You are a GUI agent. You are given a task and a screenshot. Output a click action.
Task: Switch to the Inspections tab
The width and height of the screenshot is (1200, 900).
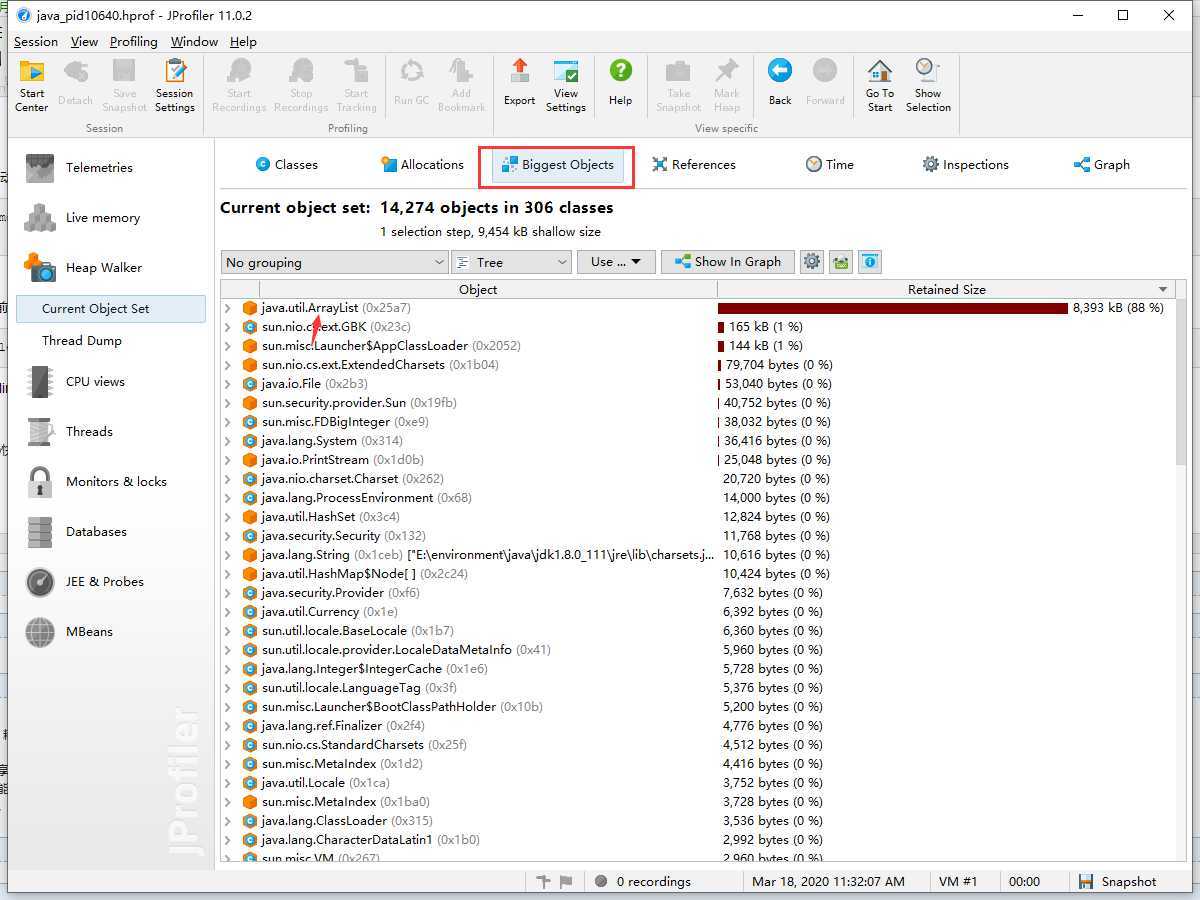tap(965, 165)
